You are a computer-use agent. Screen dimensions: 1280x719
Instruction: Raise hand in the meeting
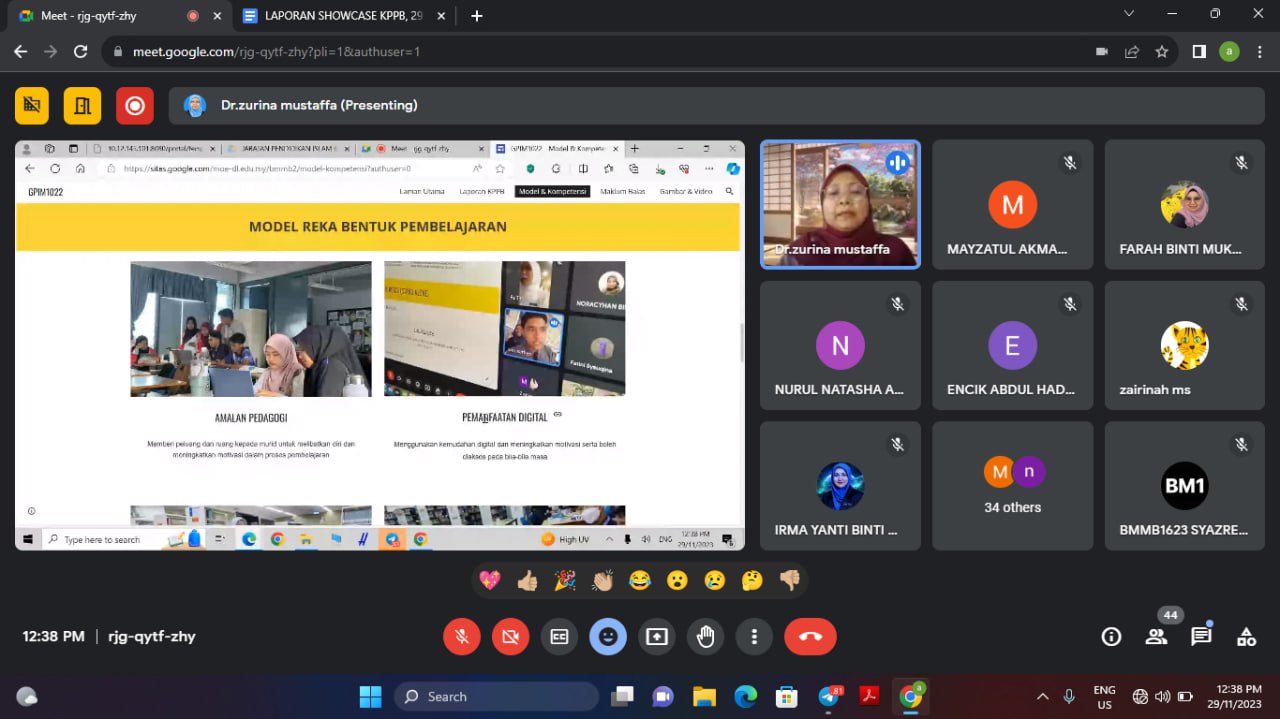706,637
